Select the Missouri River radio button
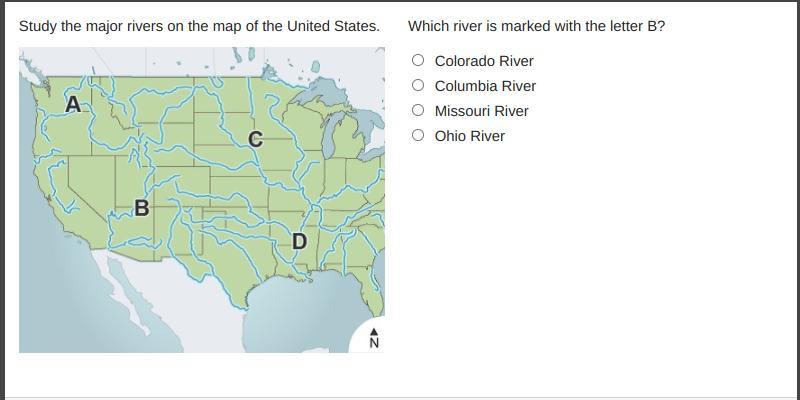This screenshot has width=800, height=400. point(418,110)
